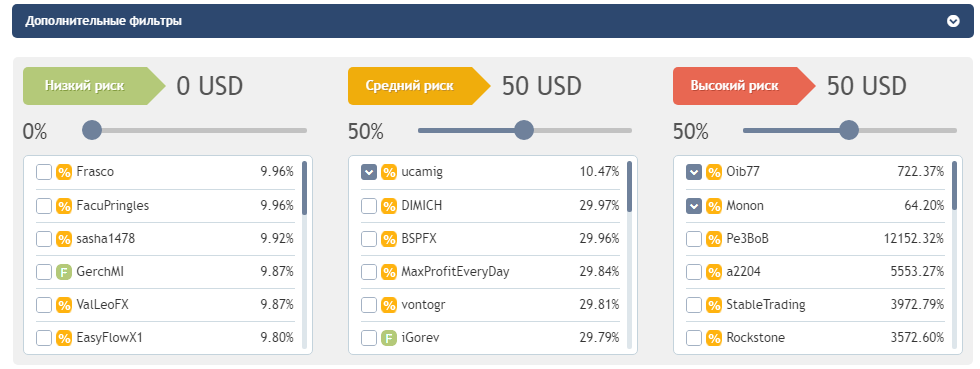The height and width of the screenshot is (369, 980).
Task: Click the percent icon beside Pe3BoB
Action: click(714, 239)
